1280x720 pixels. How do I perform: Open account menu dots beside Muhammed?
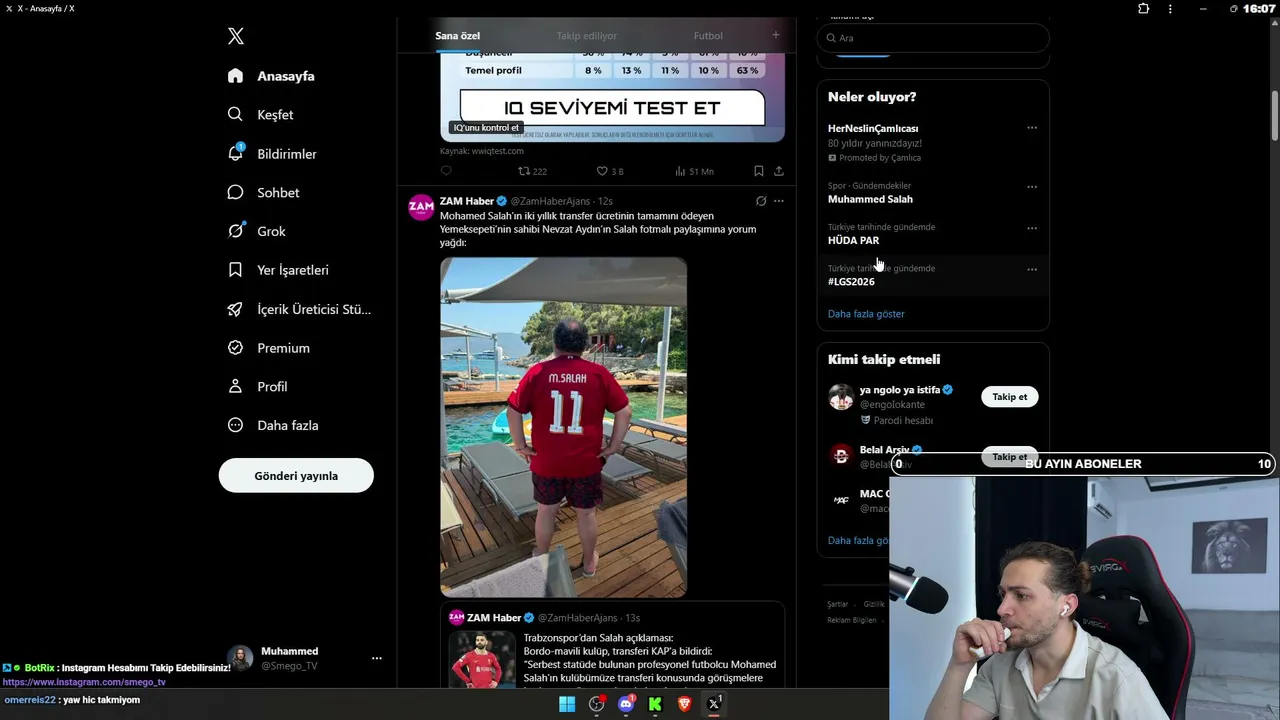click(x=377, y=658)
